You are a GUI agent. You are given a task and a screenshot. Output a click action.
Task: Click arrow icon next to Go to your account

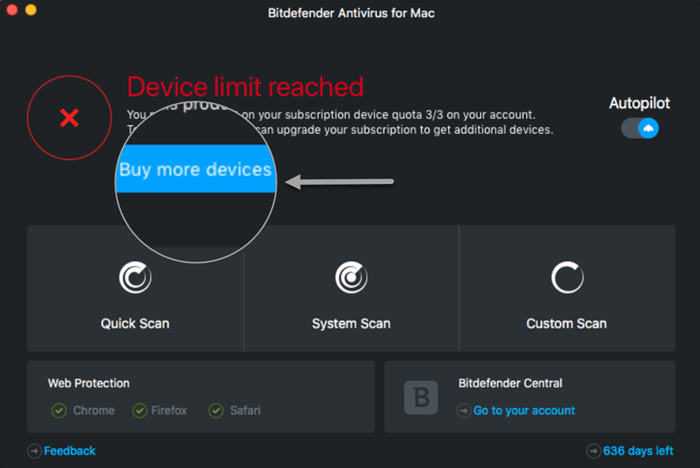(464, 410)
